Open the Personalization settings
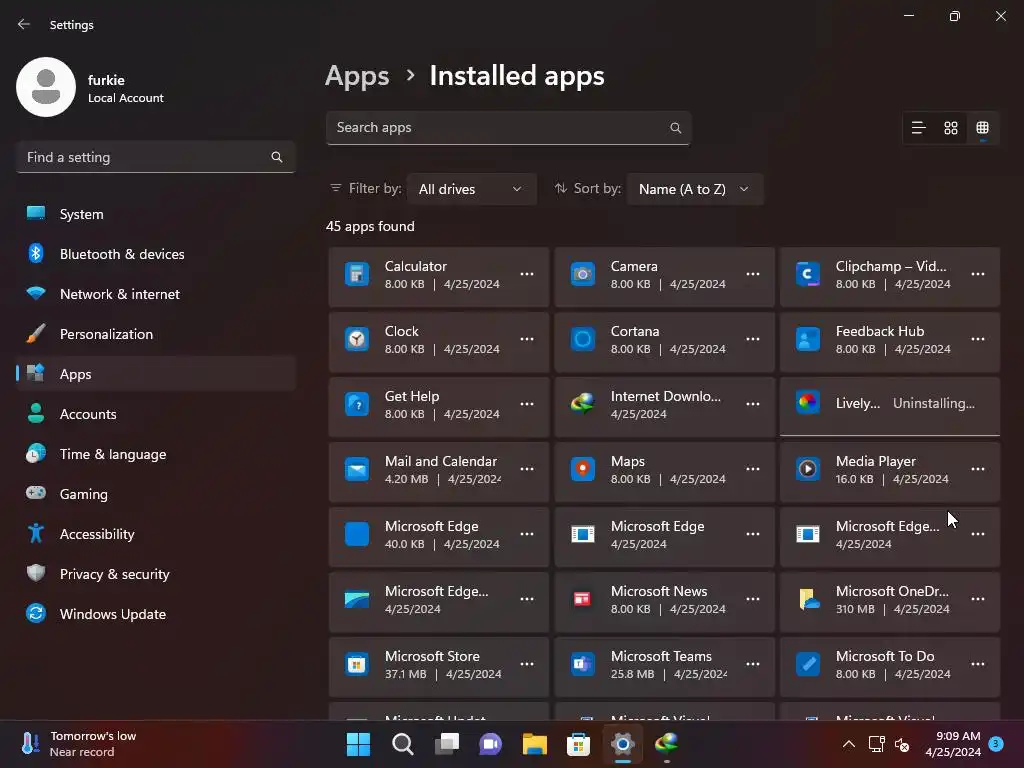Screen dimensions: 1024x768 click(x=156, y=334)
